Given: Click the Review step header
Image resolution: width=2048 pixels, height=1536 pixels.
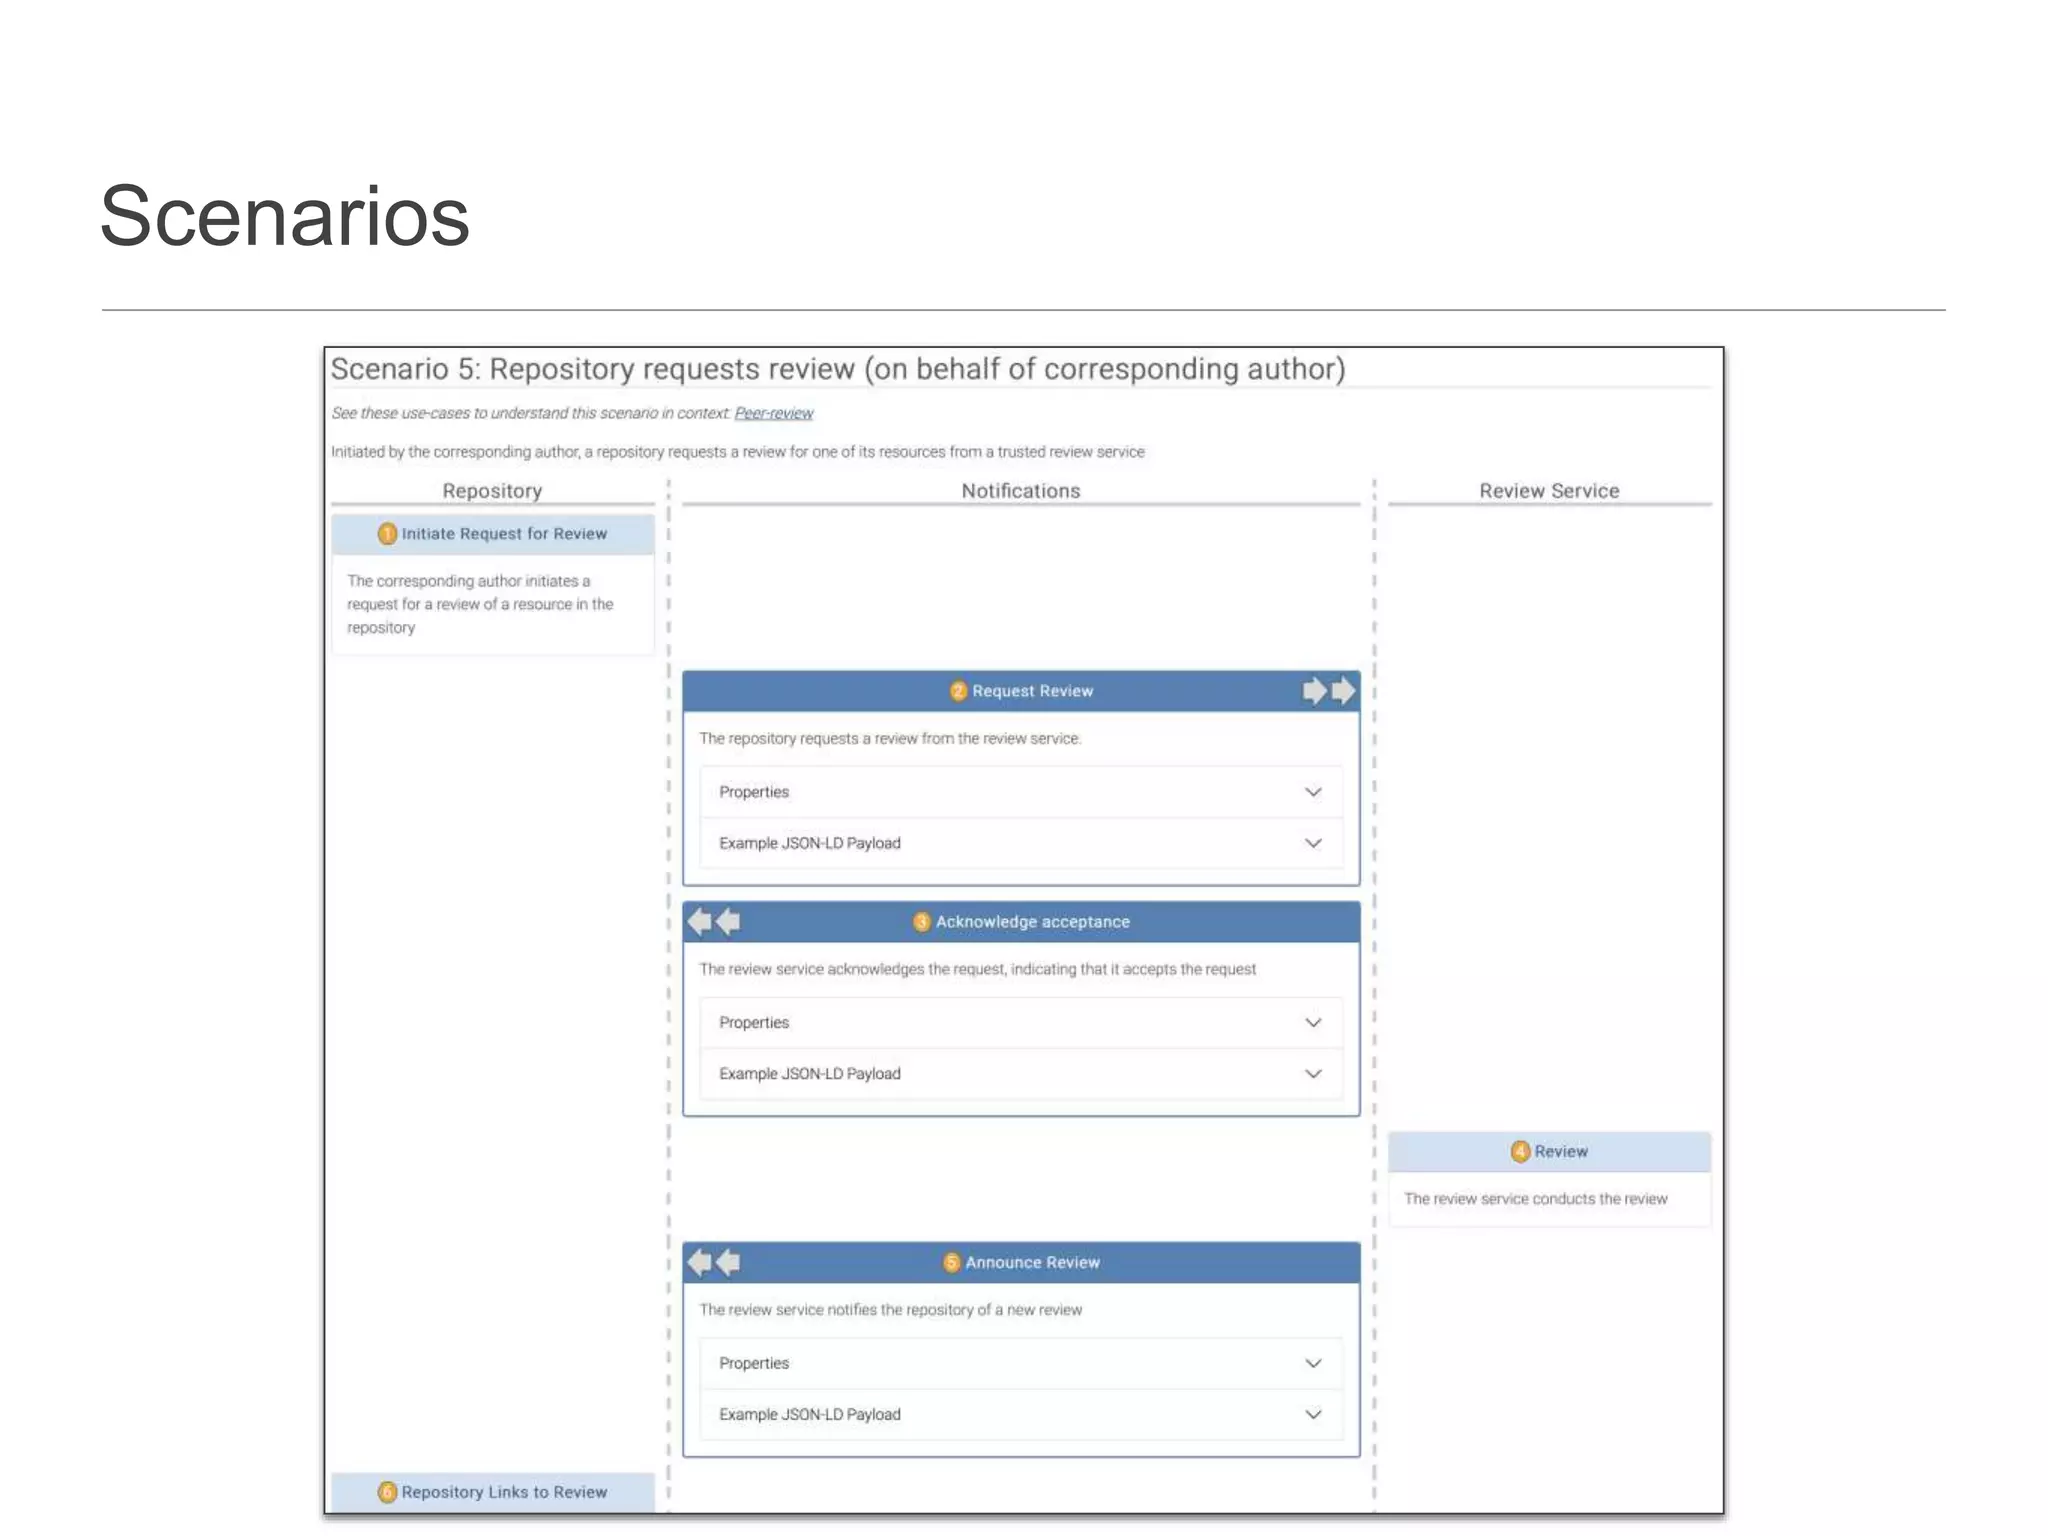Looking at the screenshot, I should (x=1560, y=1151).
